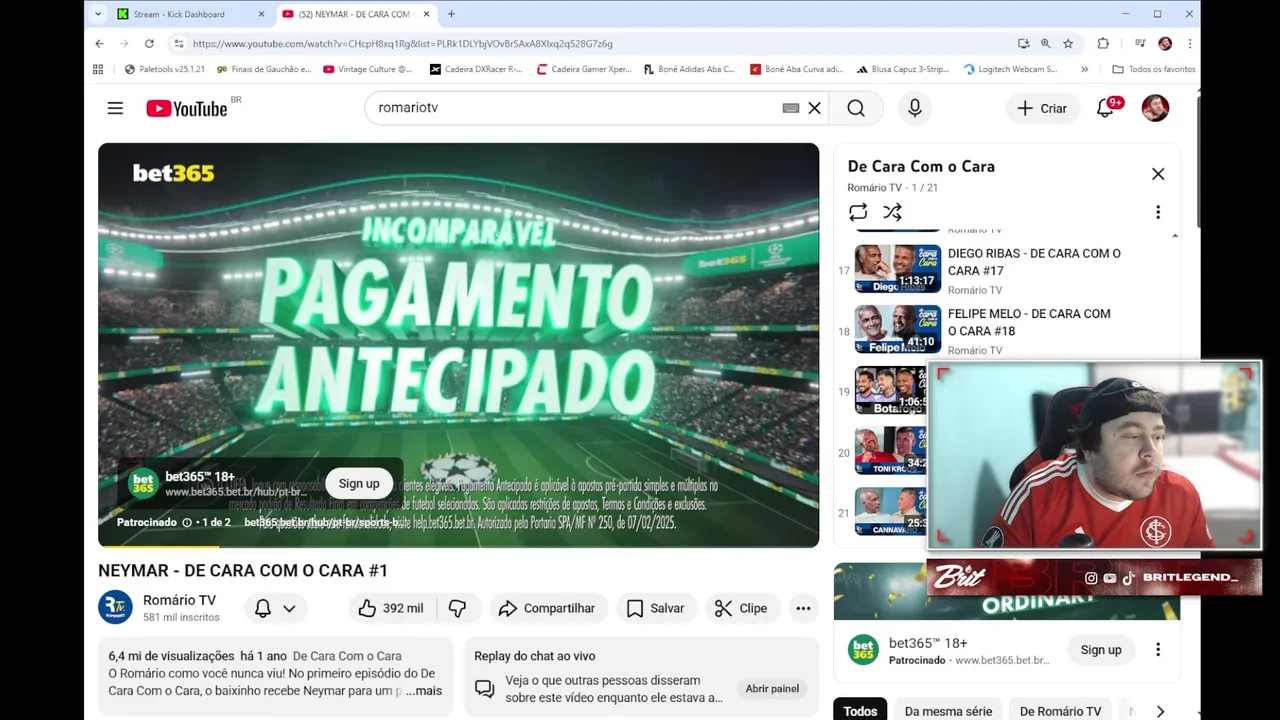The height and width of the screenshot is (720, 1280).
Task: Open the De Cara Com o Cara playlist link in description
Action: 347,656
